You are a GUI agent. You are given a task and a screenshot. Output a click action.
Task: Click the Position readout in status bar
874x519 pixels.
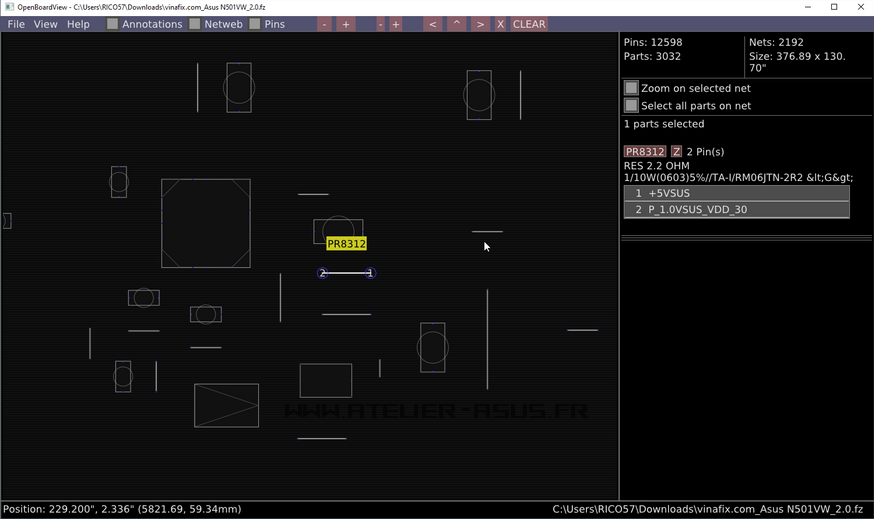[122, 509]
